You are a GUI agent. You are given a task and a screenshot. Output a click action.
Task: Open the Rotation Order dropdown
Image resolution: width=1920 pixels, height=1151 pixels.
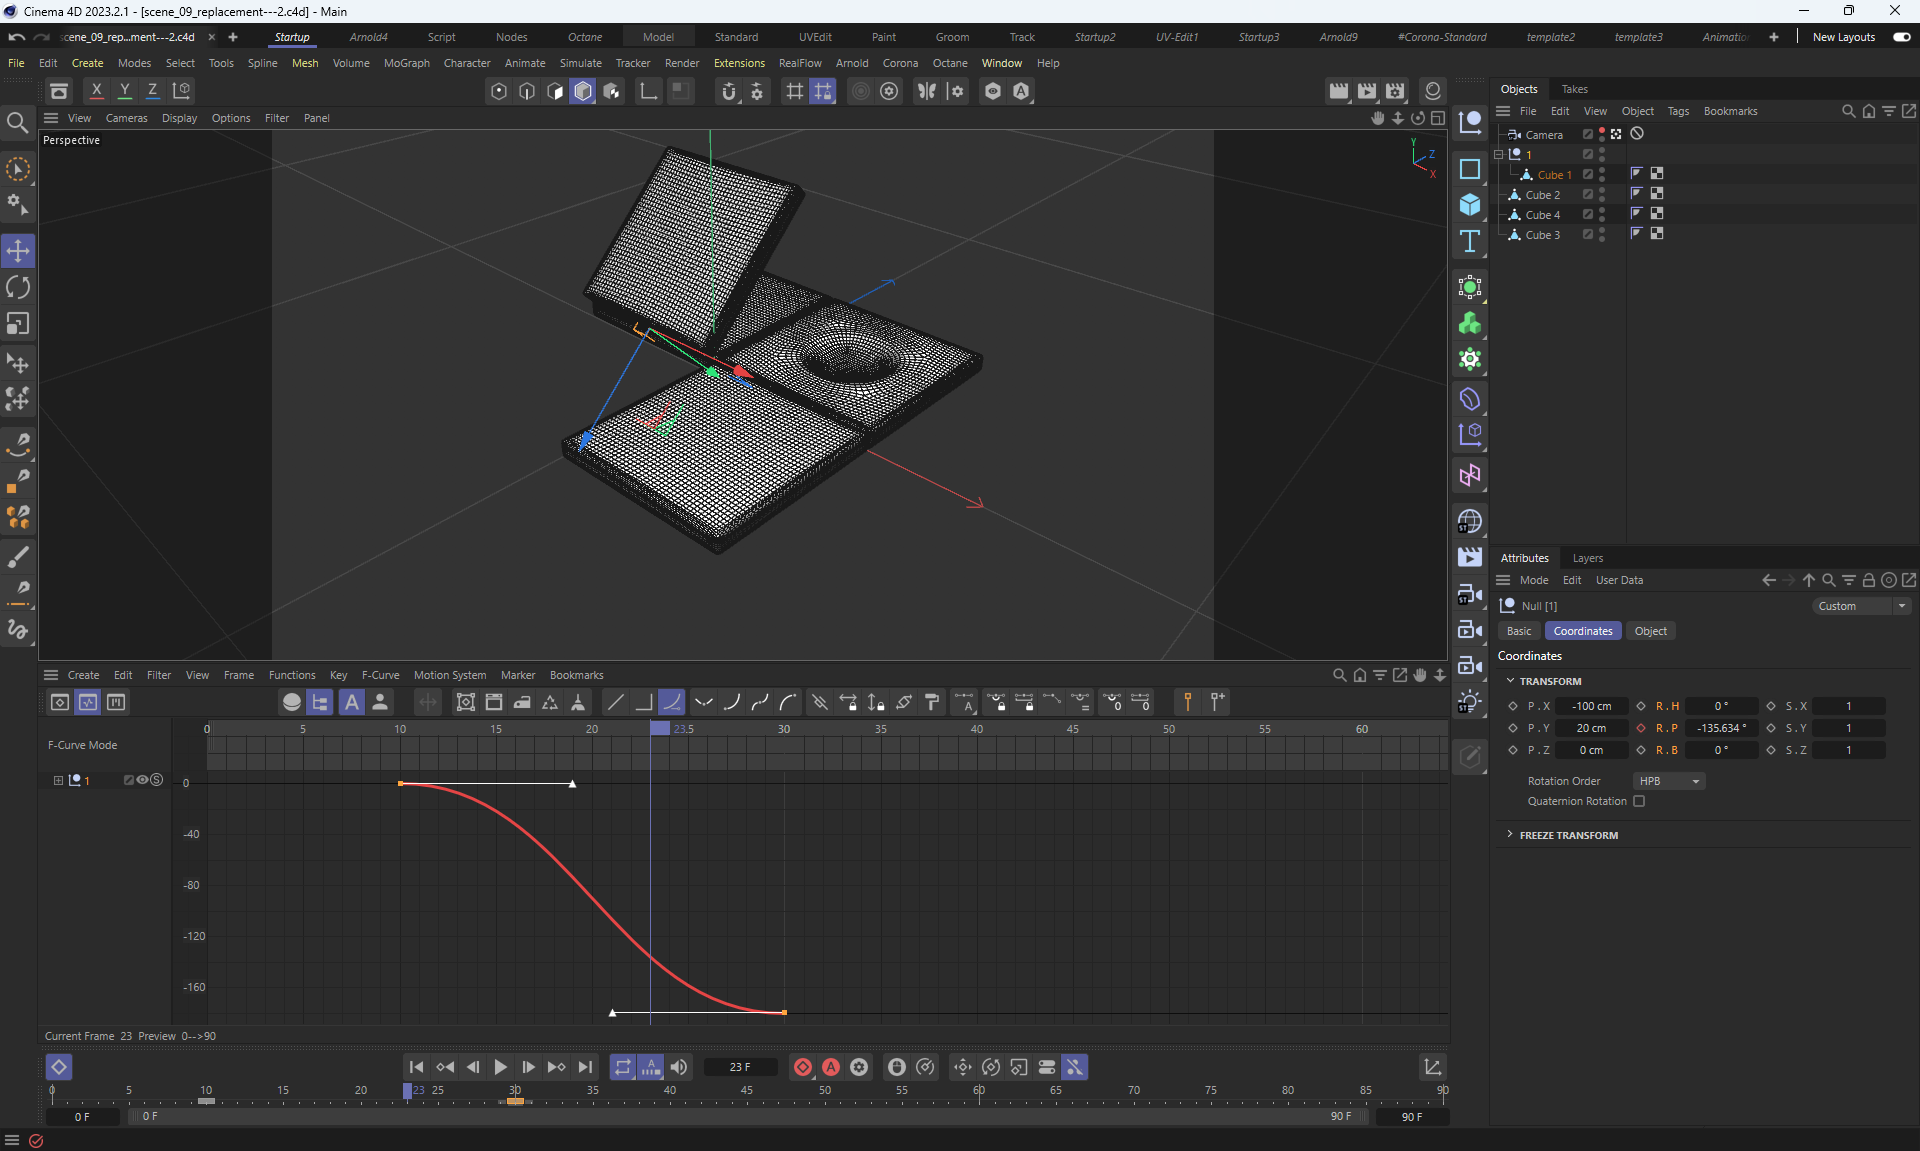pos(1669,781)
